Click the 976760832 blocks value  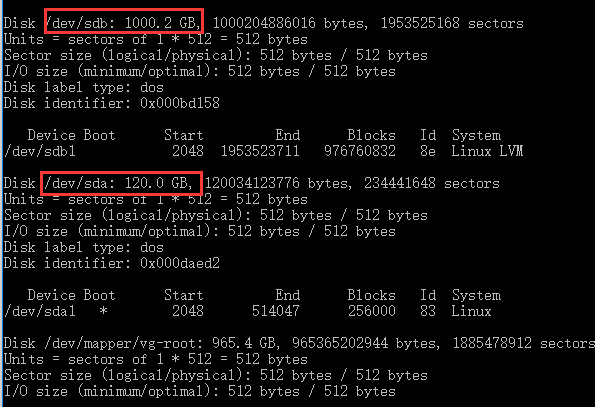pyautogui.click(x=360, y=151)
